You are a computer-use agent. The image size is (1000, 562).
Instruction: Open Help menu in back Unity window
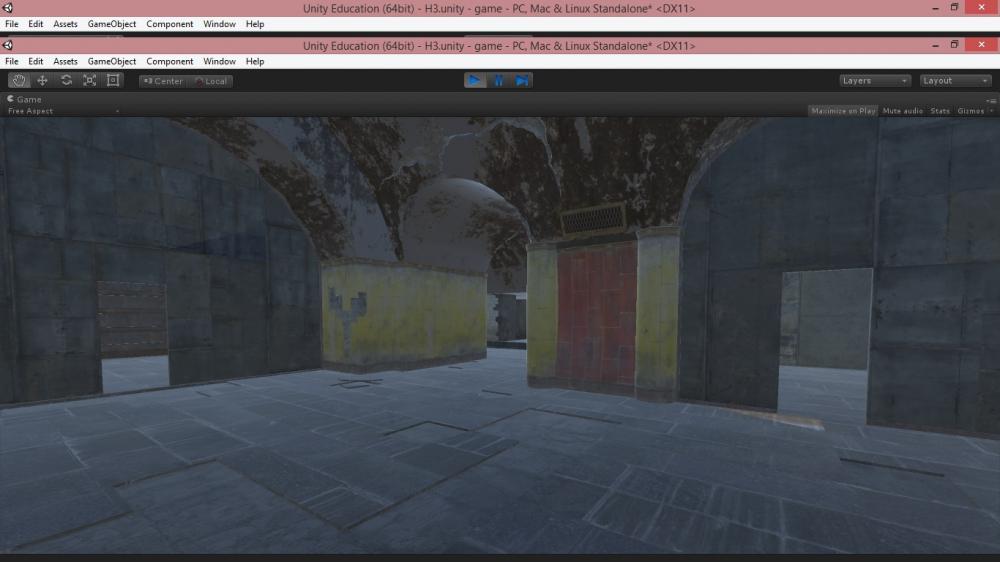coord(254,24)
